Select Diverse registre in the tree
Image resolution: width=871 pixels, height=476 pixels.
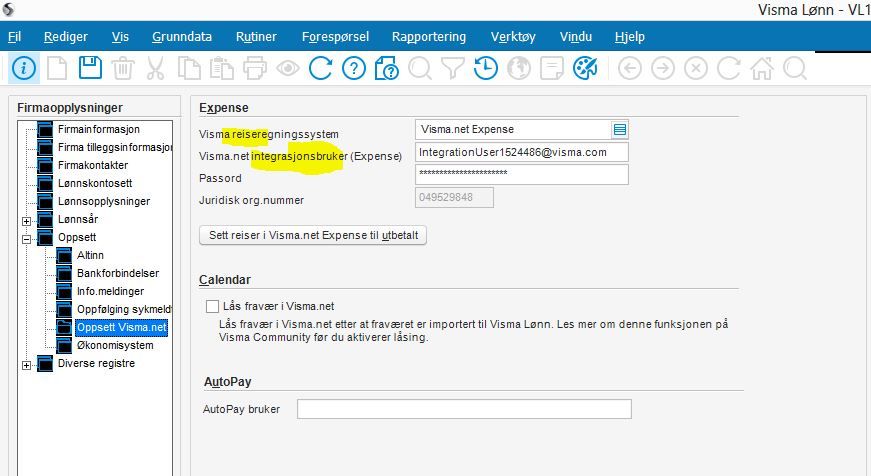pyautogui.click(x=96, y=363)
